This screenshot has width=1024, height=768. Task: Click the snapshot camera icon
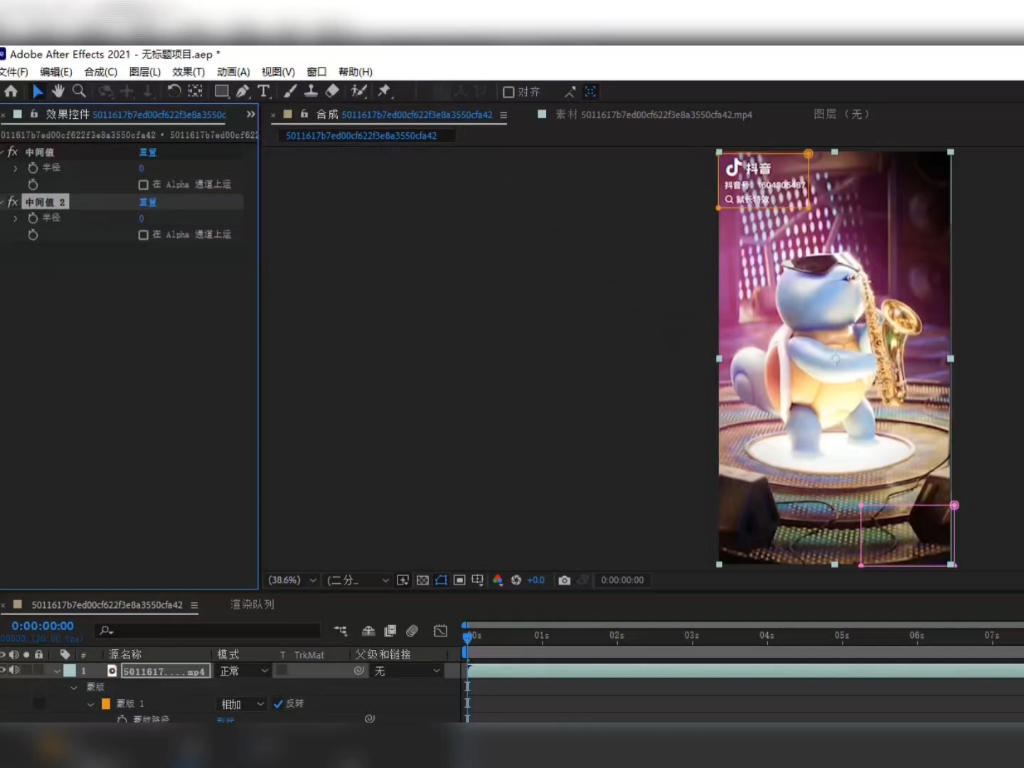(564, 580)
